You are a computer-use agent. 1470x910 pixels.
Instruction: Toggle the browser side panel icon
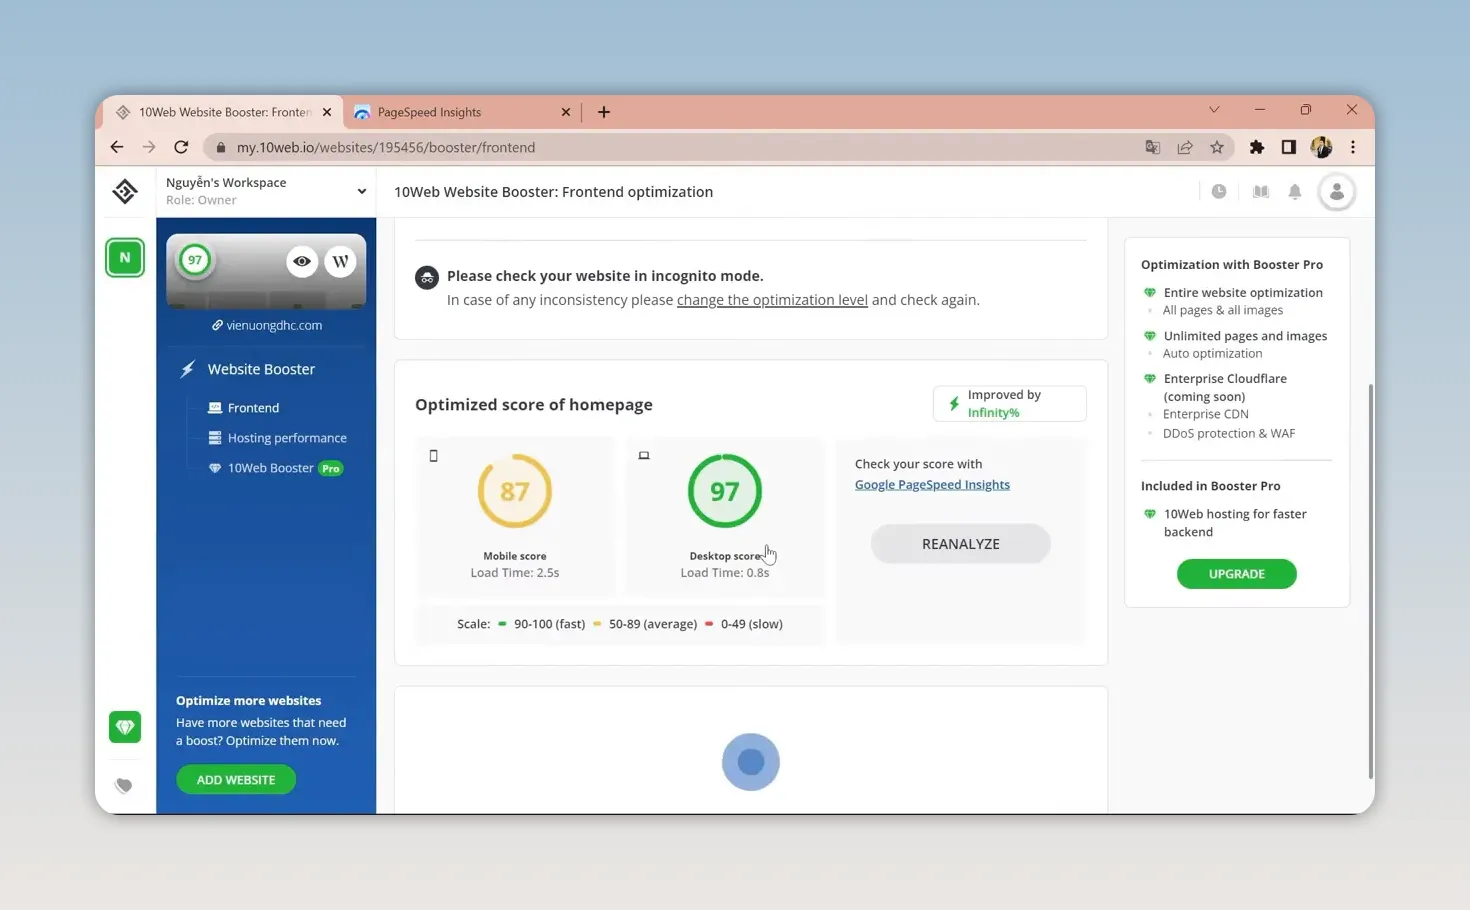tap(1289, 147)
